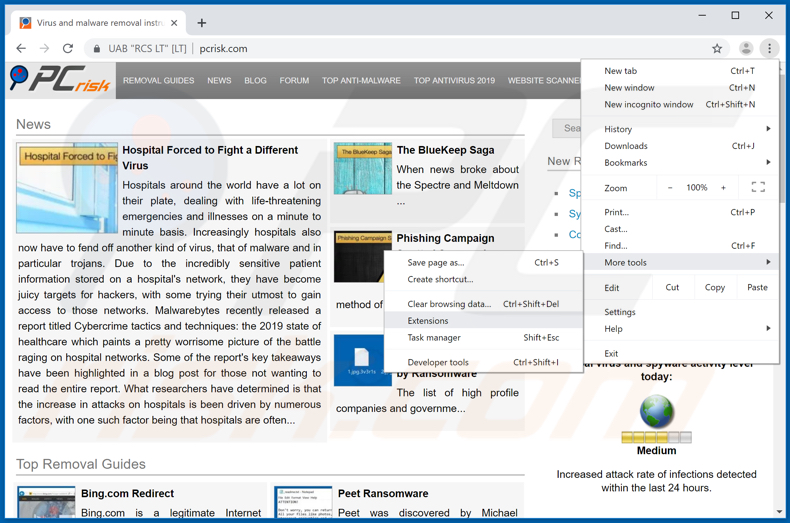Click the PCrisk logo
The width and height of the screenshot is (790, 523).
click(x=60, y=80)
